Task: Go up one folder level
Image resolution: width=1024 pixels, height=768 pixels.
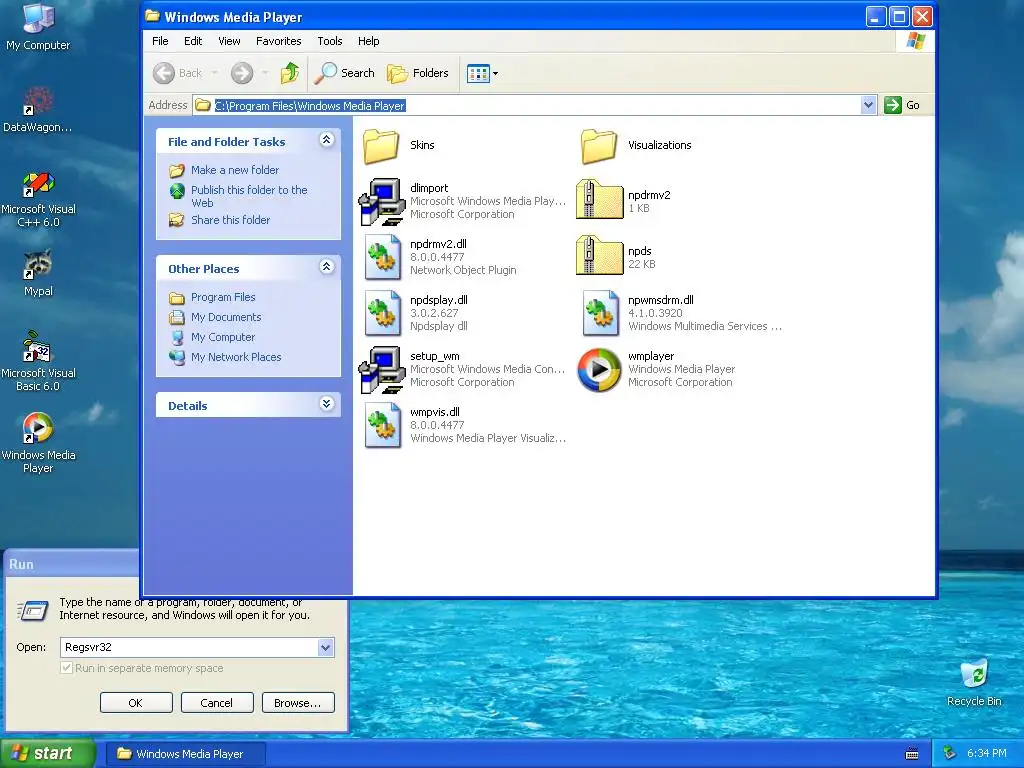Action: point(289,73)
